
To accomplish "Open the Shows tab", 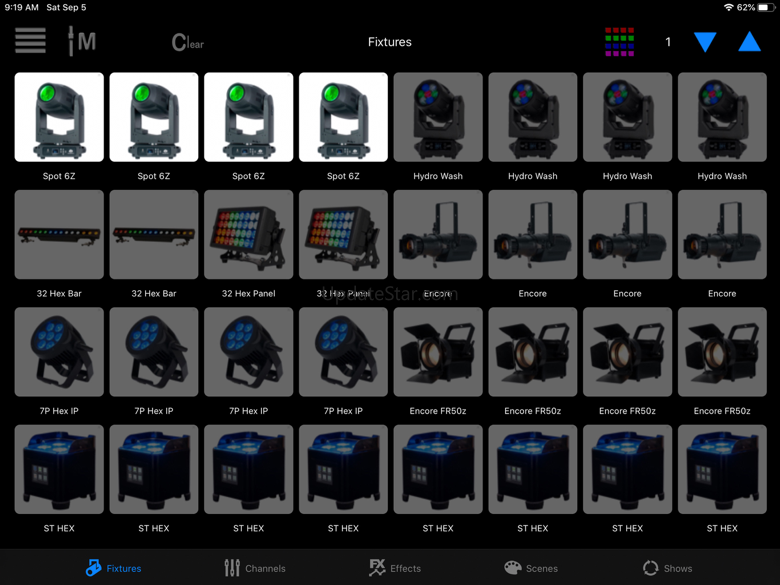I will click(667, 568).
